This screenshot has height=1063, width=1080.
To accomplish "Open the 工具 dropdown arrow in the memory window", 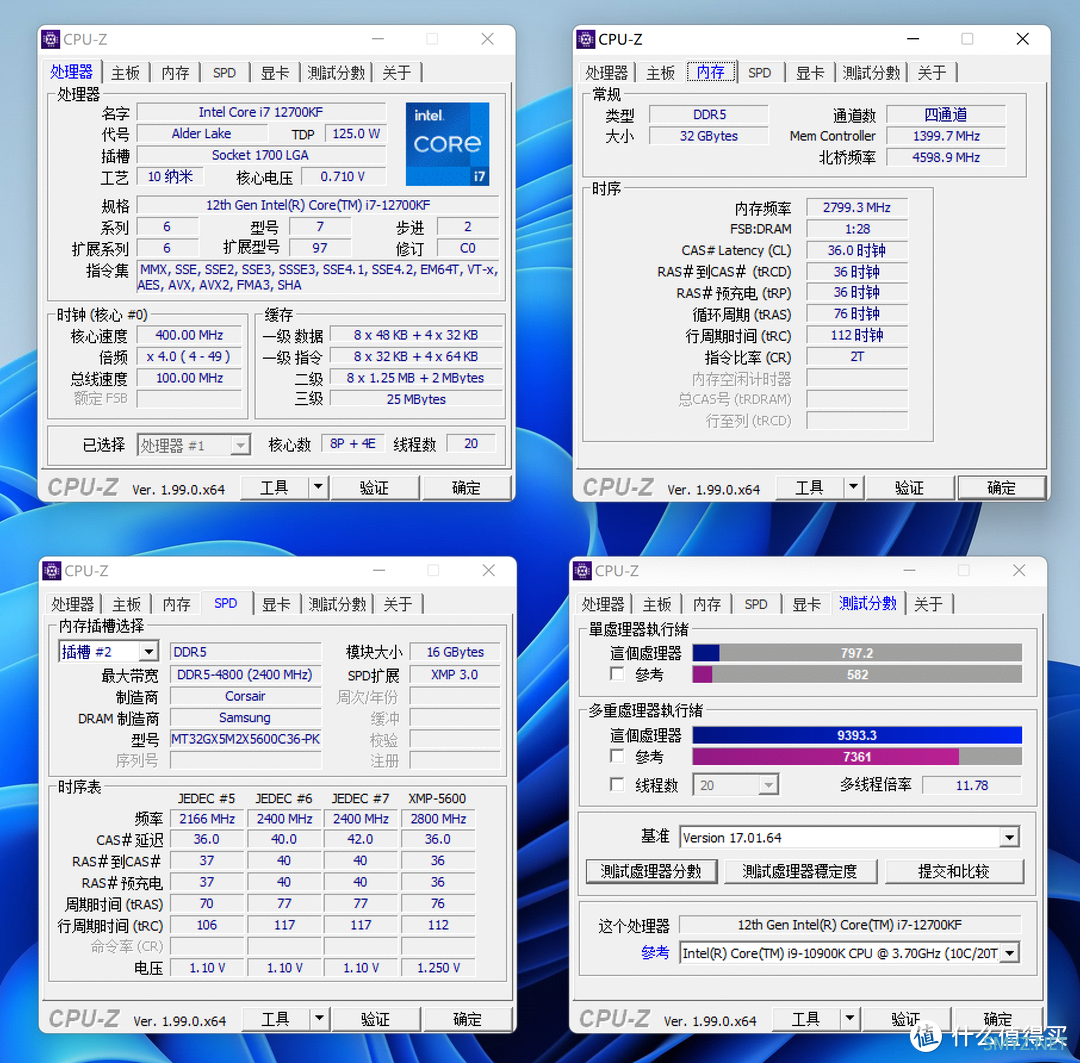I will tap(853, 487).
